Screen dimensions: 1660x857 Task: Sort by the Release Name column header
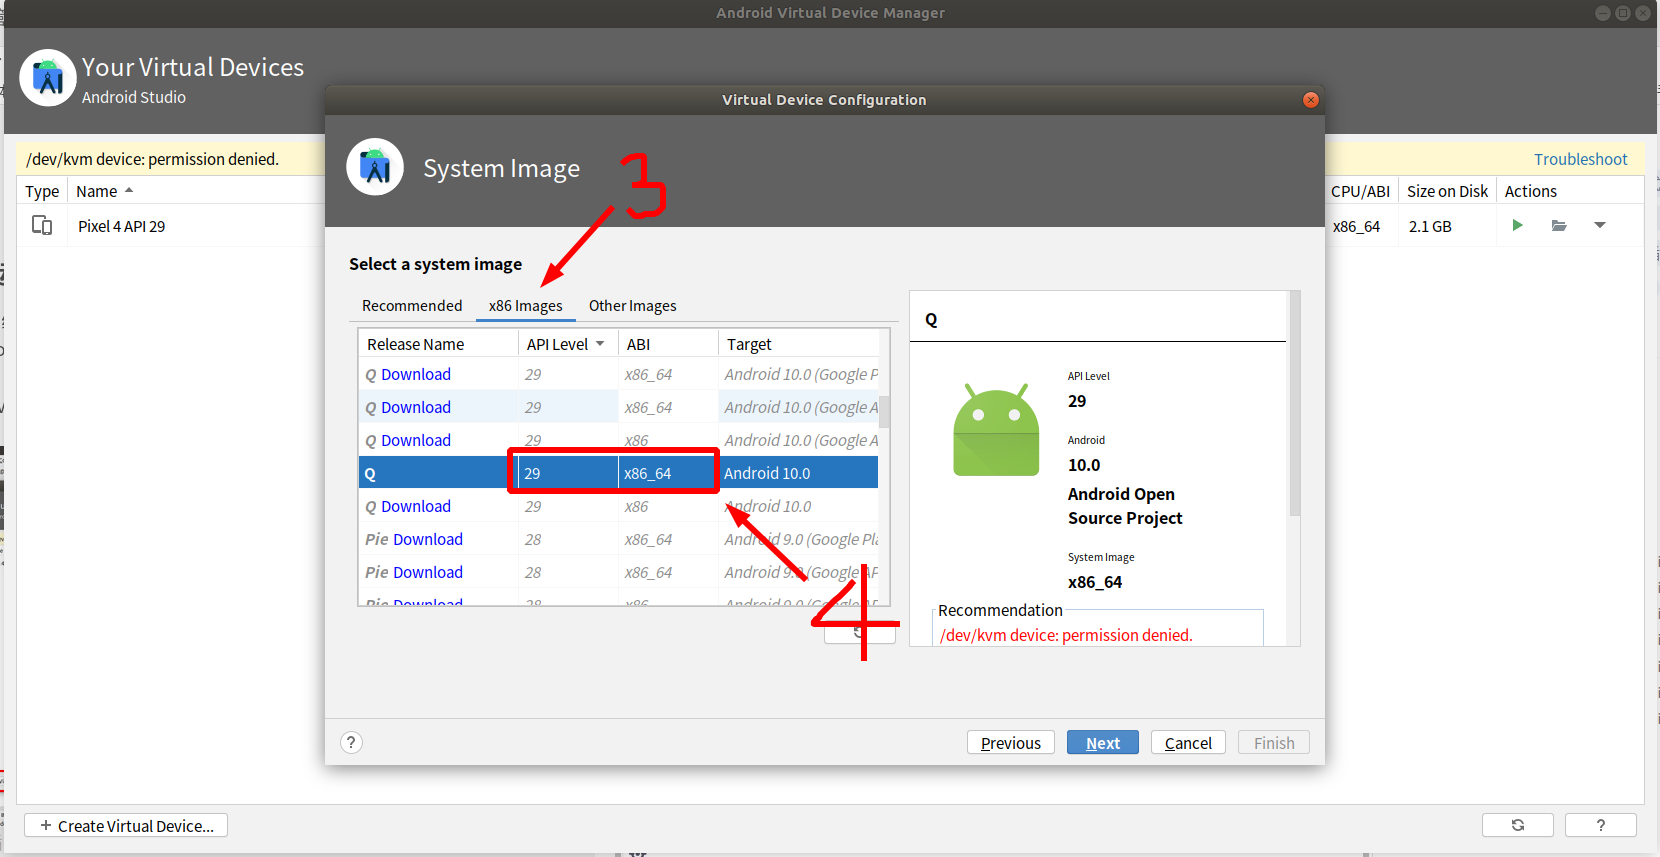(438, 344)
